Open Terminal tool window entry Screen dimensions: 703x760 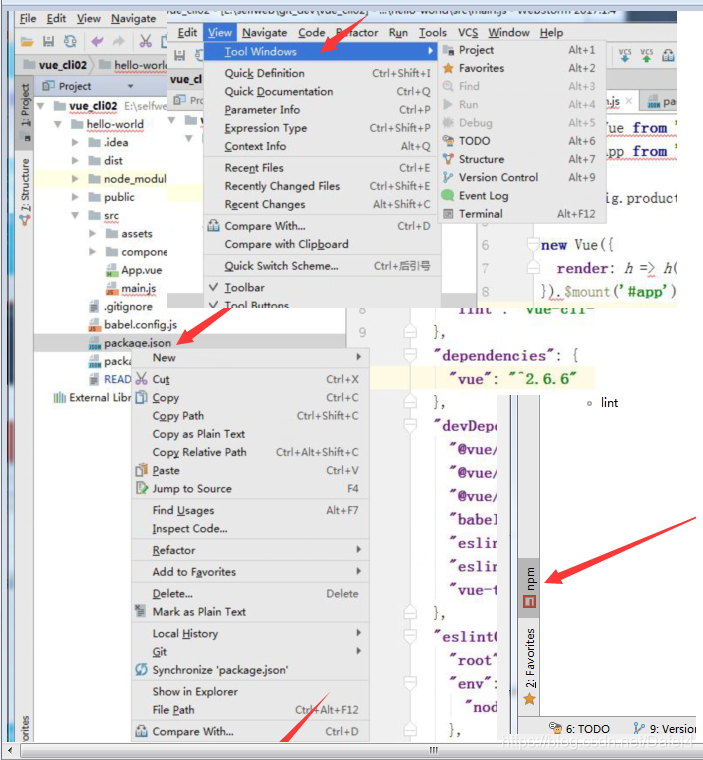click(522, 214)
